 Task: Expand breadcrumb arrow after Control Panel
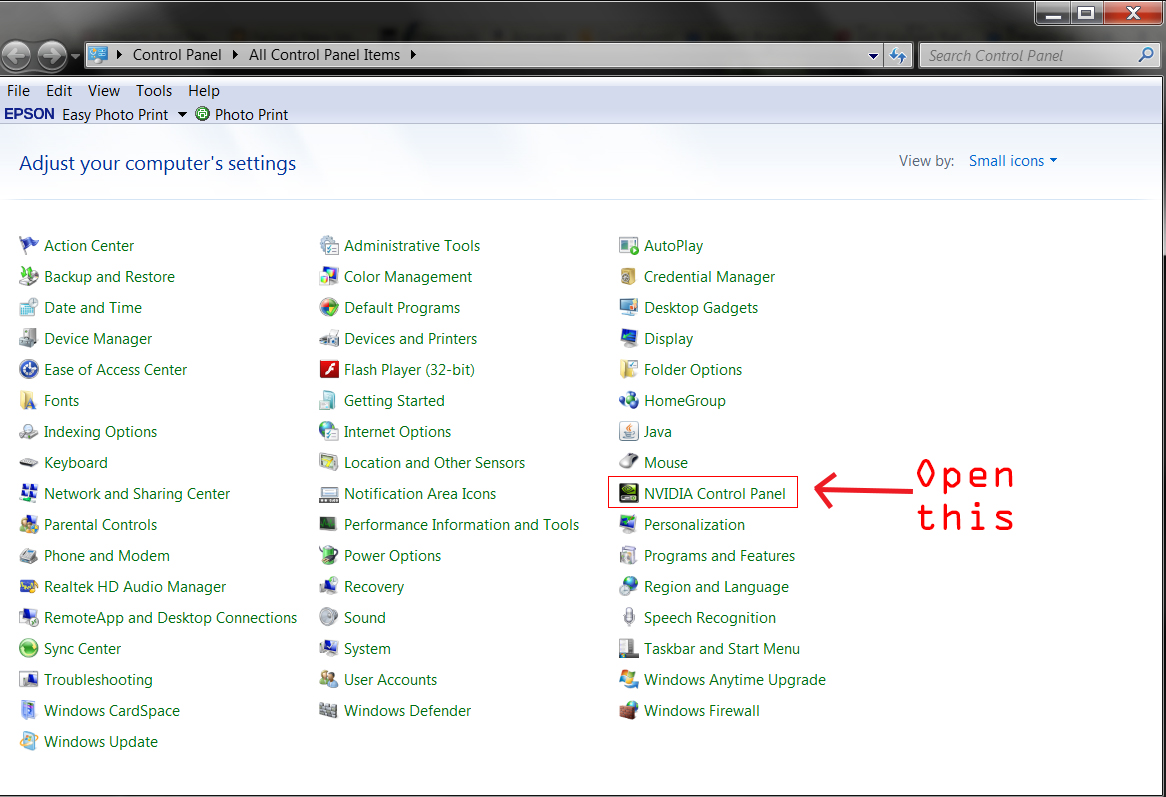click(x=235, y=55)
